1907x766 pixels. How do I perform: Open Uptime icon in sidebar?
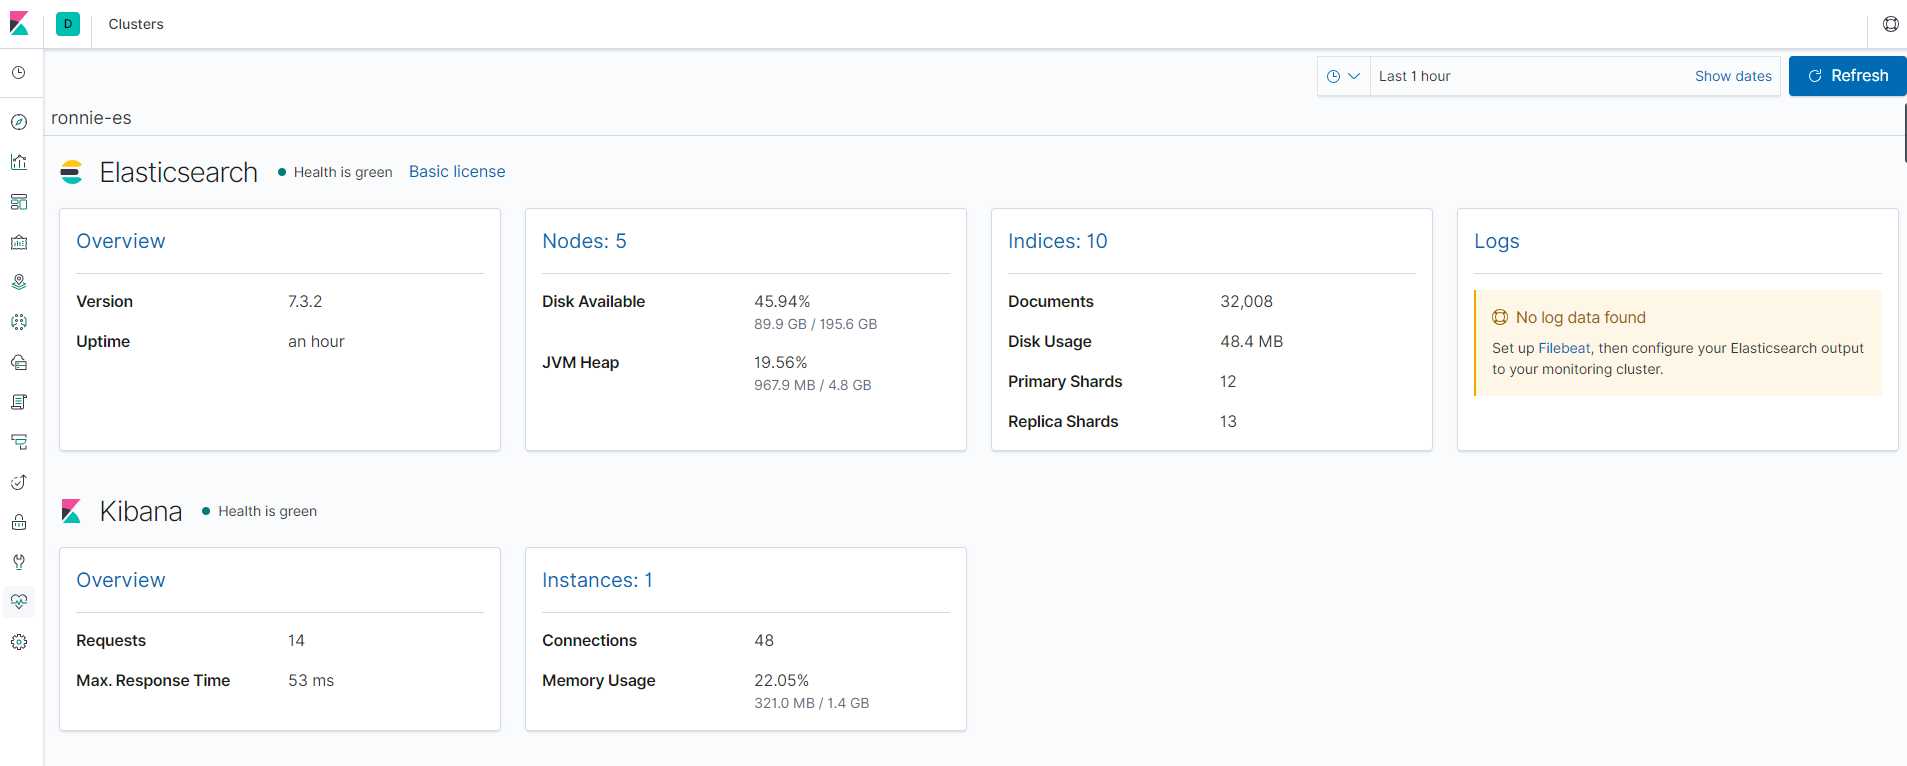(x=19, y=482)
